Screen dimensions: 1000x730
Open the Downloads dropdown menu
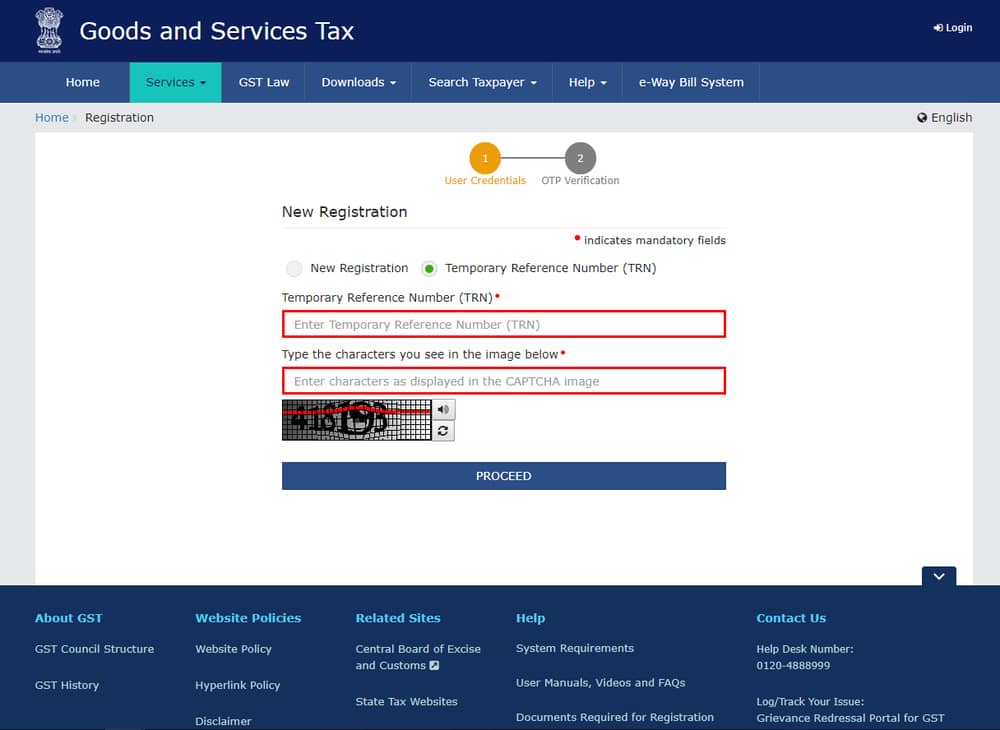tap(357, 82)
